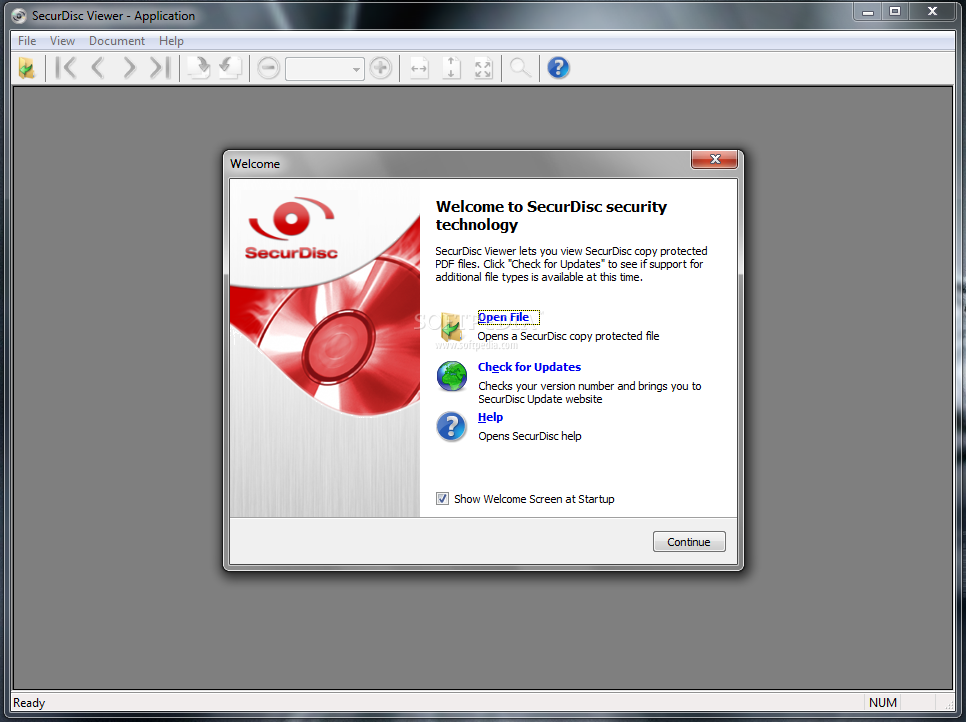The width and height of the screenshot is (966, 722).
Task: Jump to last page icon
Action: click(160, 68)
